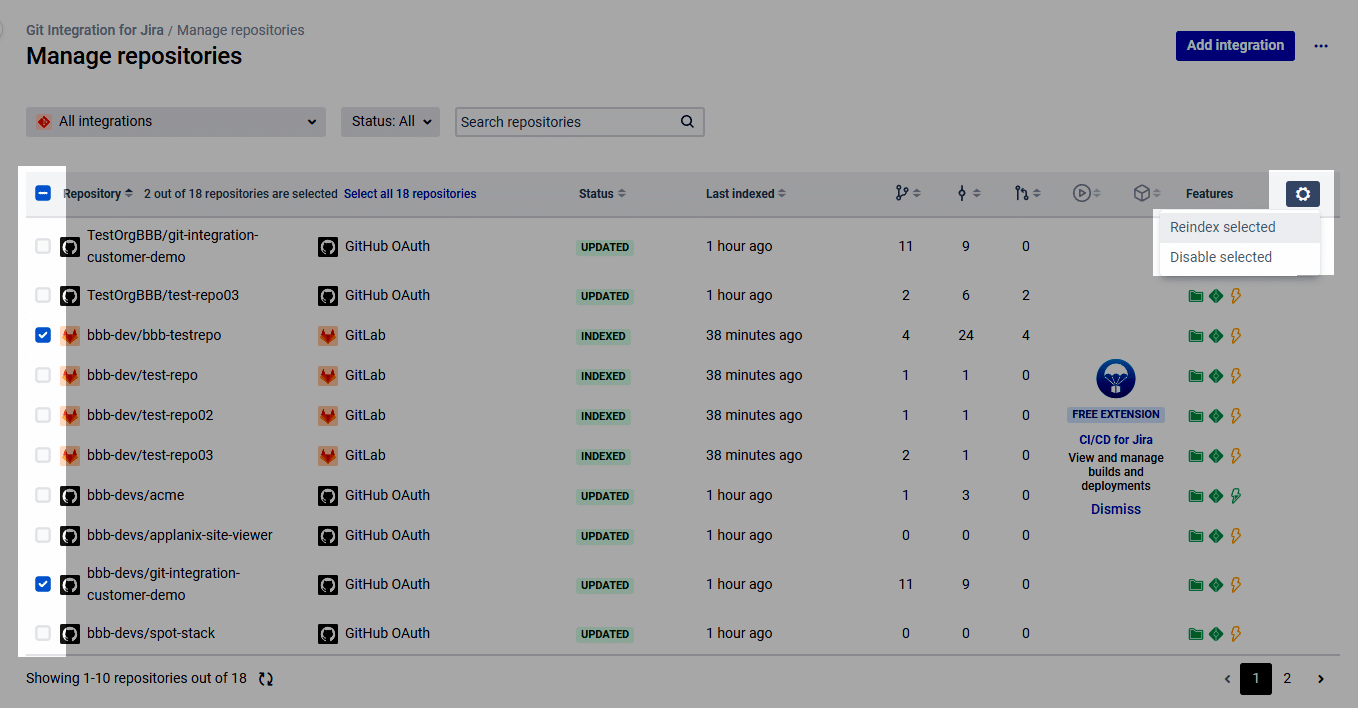Sort by the branches column icon

(908, 193)
